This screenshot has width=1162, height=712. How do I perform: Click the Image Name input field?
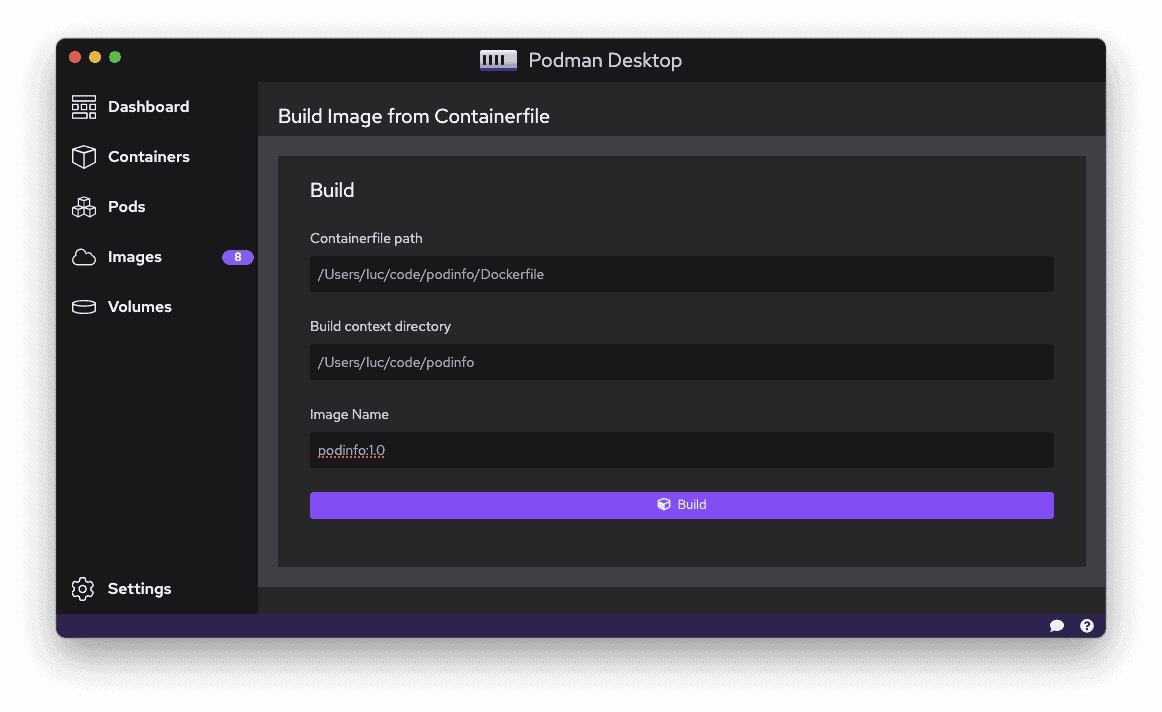click(x=682, y=450)
